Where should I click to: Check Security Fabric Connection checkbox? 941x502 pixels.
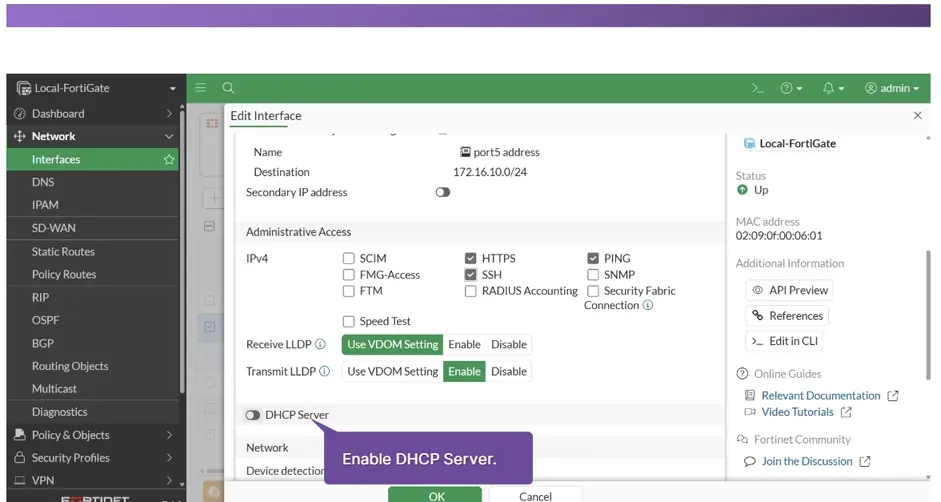(x=593, y=291)
